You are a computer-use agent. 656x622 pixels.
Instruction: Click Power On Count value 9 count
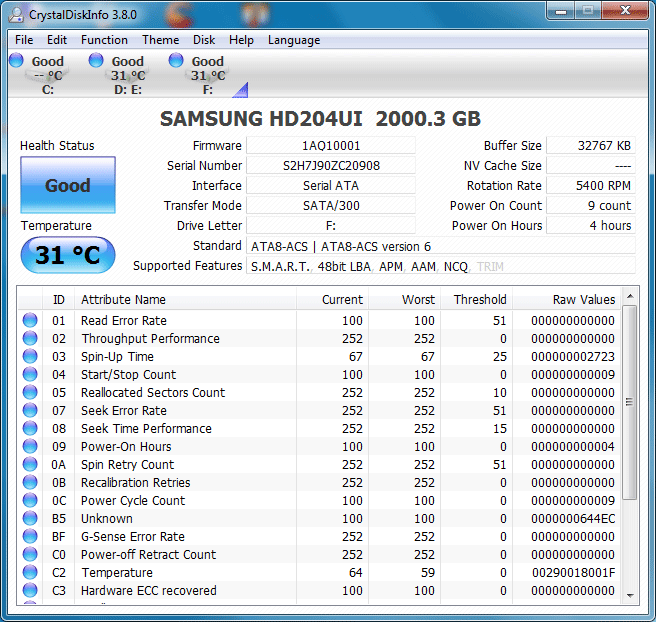(x=591, y=206)
